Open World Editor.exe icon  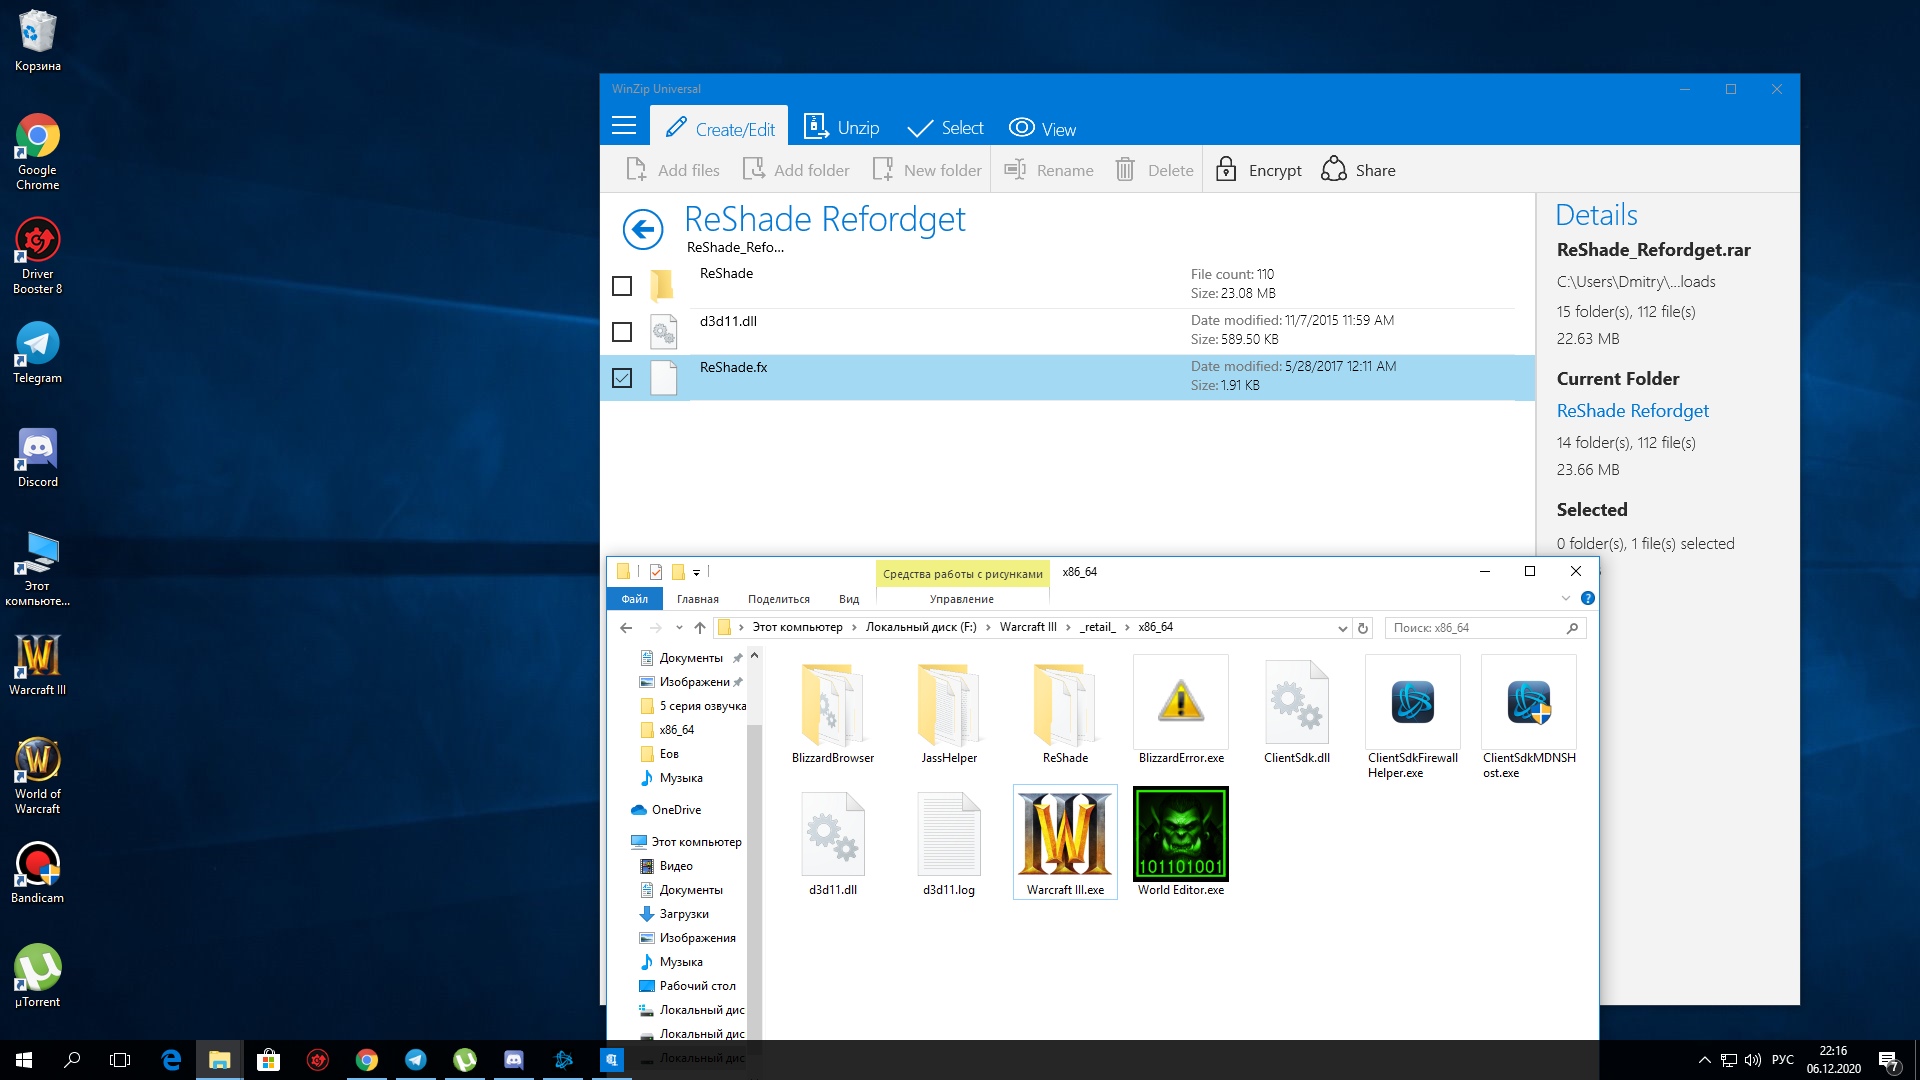(1180, 834)
